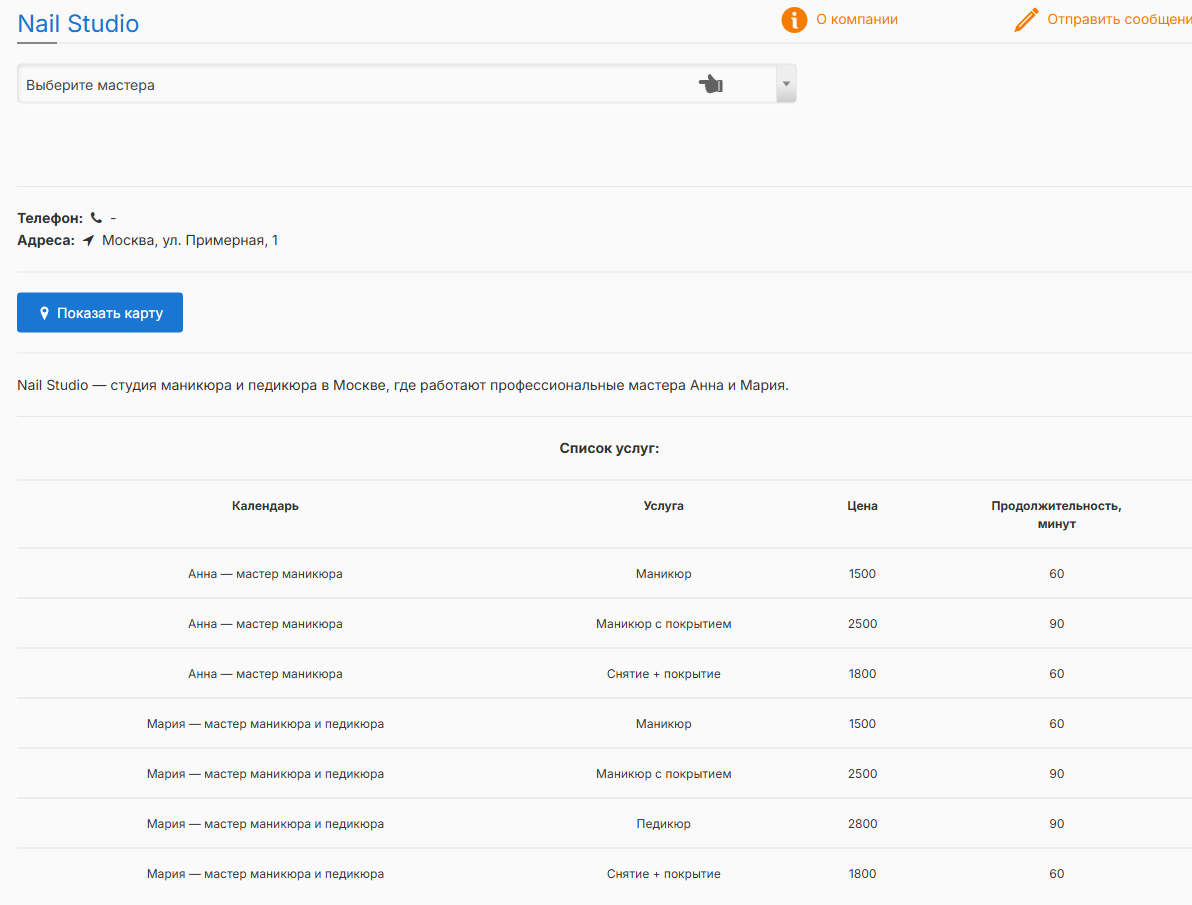Click the Педикюр service cell
1192x905 pixels.
click(664, 824)
